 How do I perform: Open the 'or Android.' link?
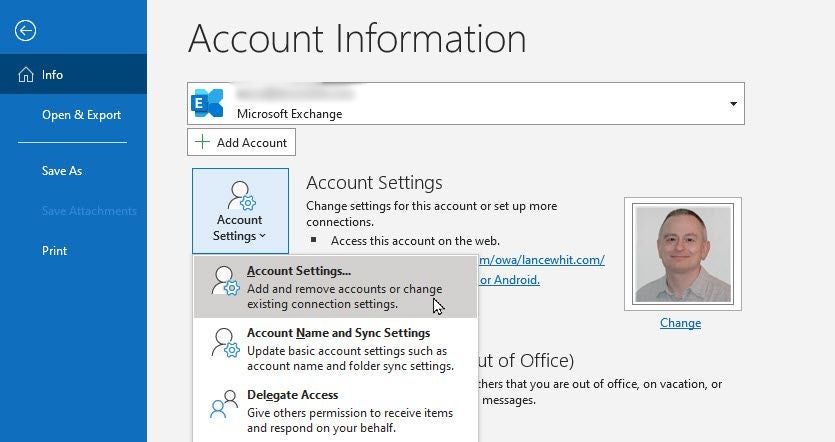[510, 280]
